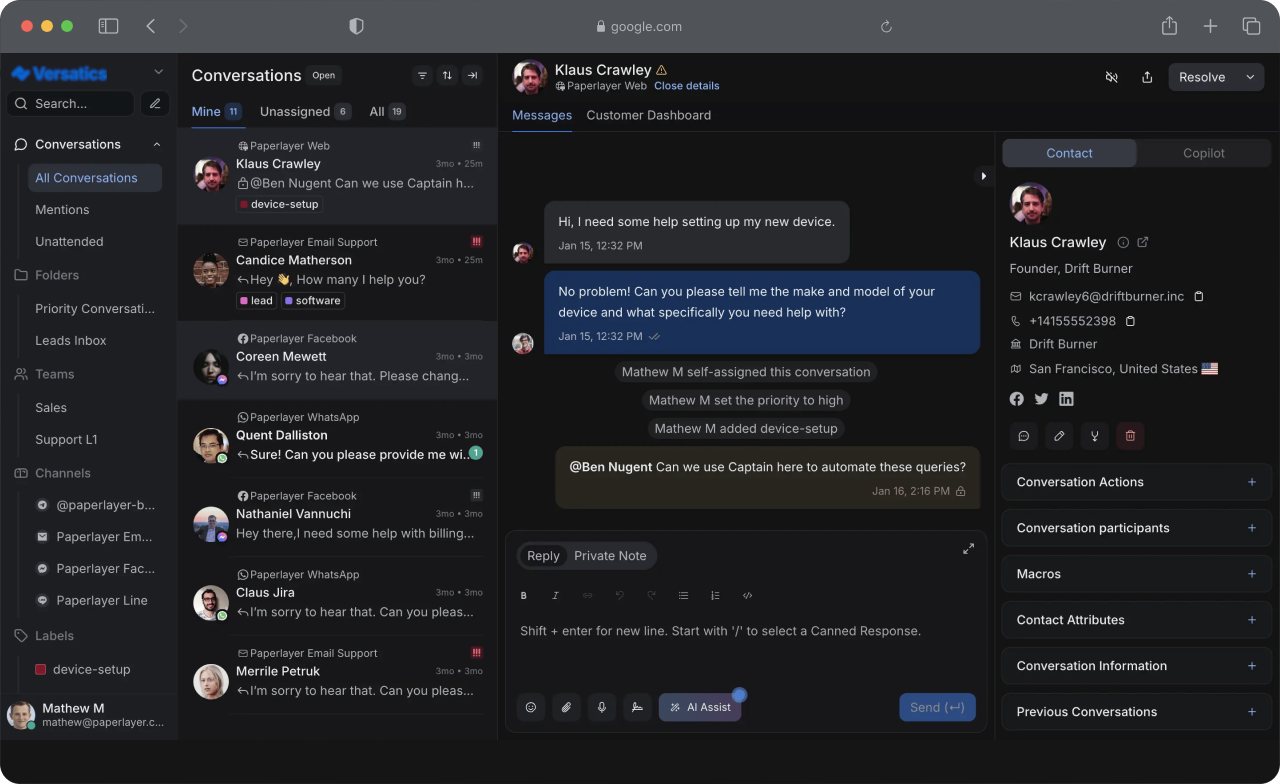The height and width of the screenshot is (784, 1280).
Task: Click the info icon beside Klaus Crawley's name
Action: [1123, 242]
